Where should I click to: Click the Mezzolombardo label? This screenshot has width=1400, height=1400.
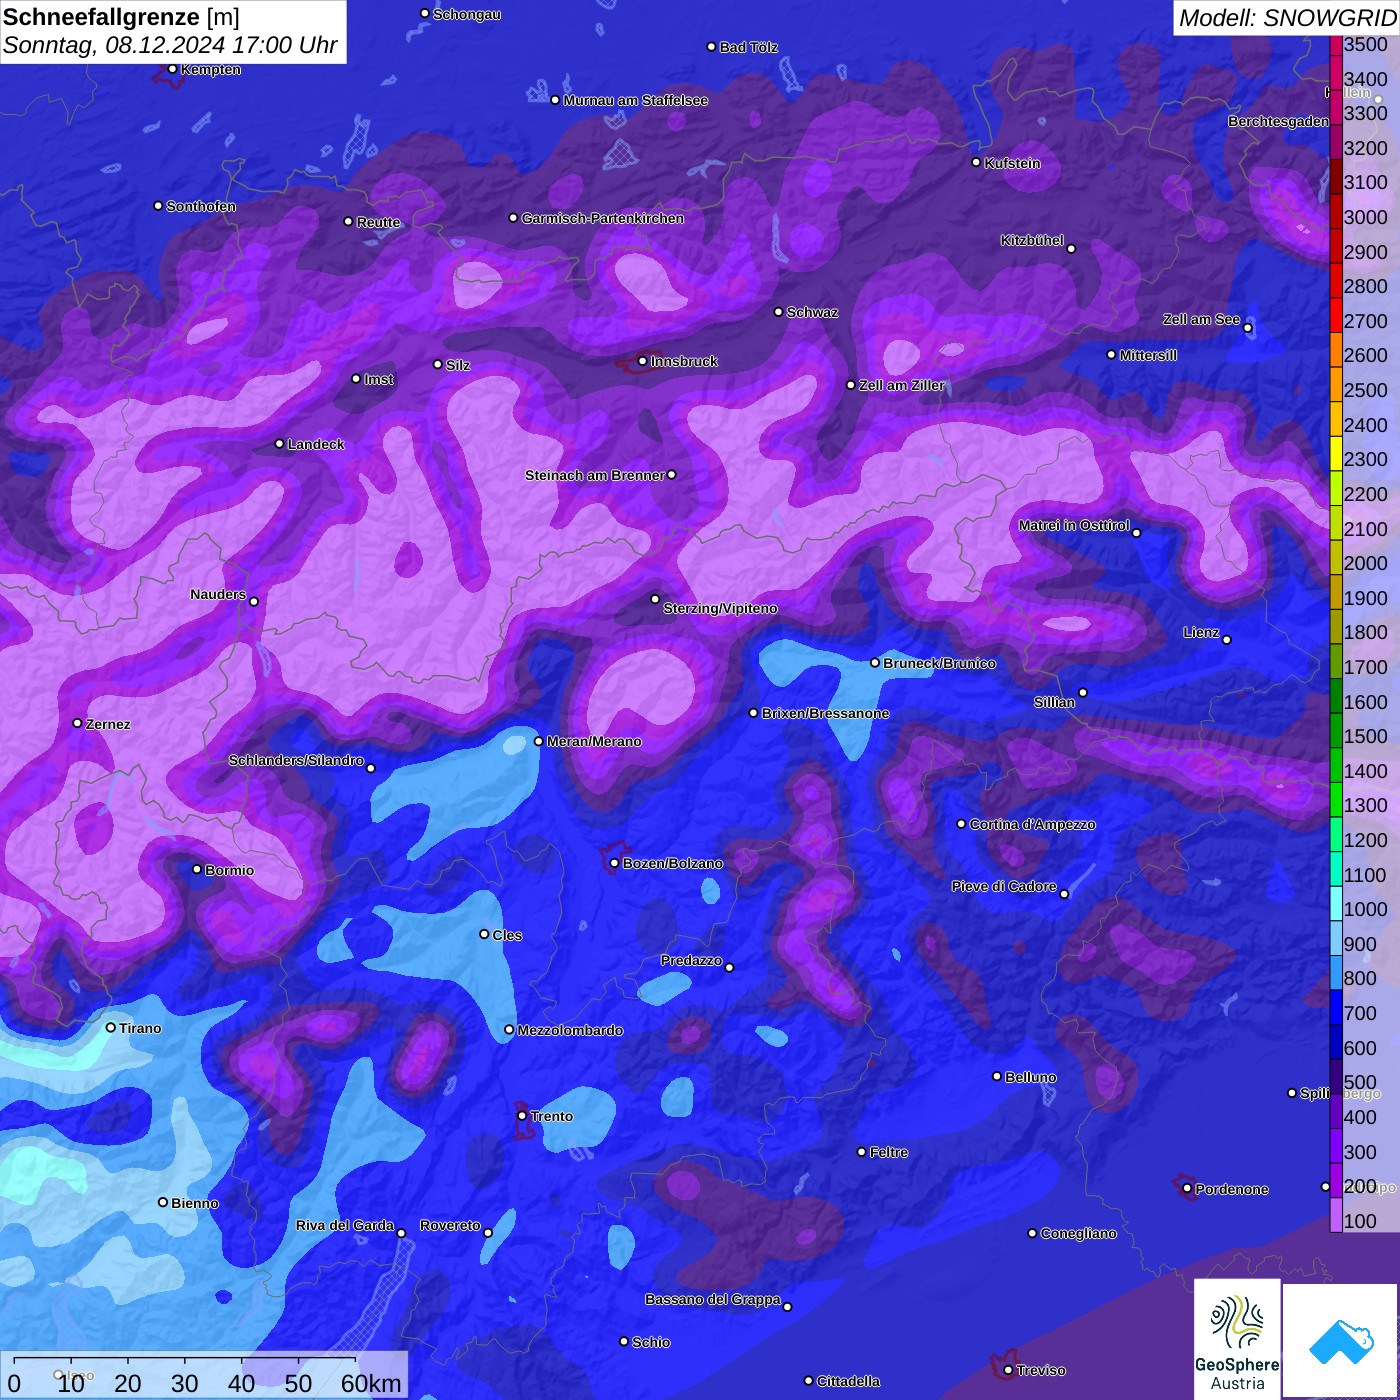[x=570, y=1030]
